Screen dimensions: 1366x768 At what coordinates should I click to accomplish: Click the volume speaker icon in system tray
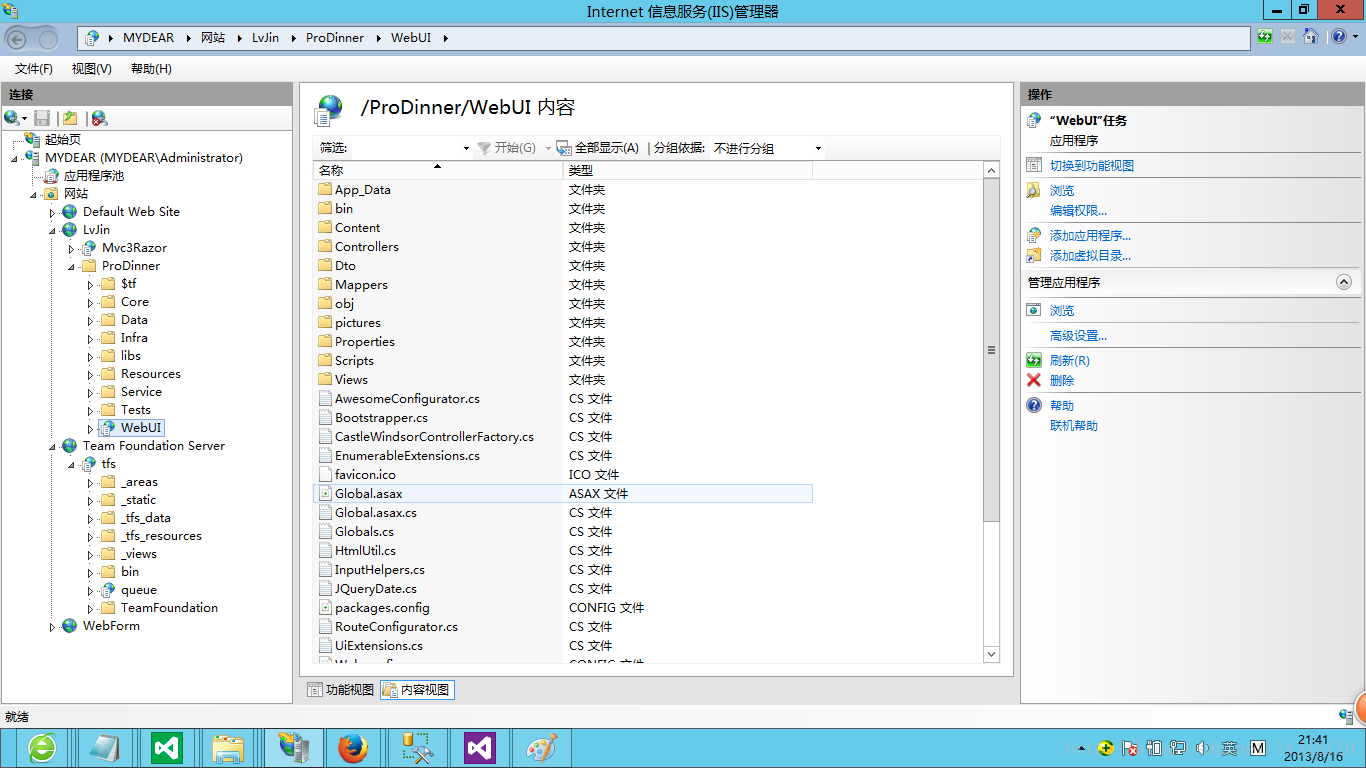coord(1203,748)
